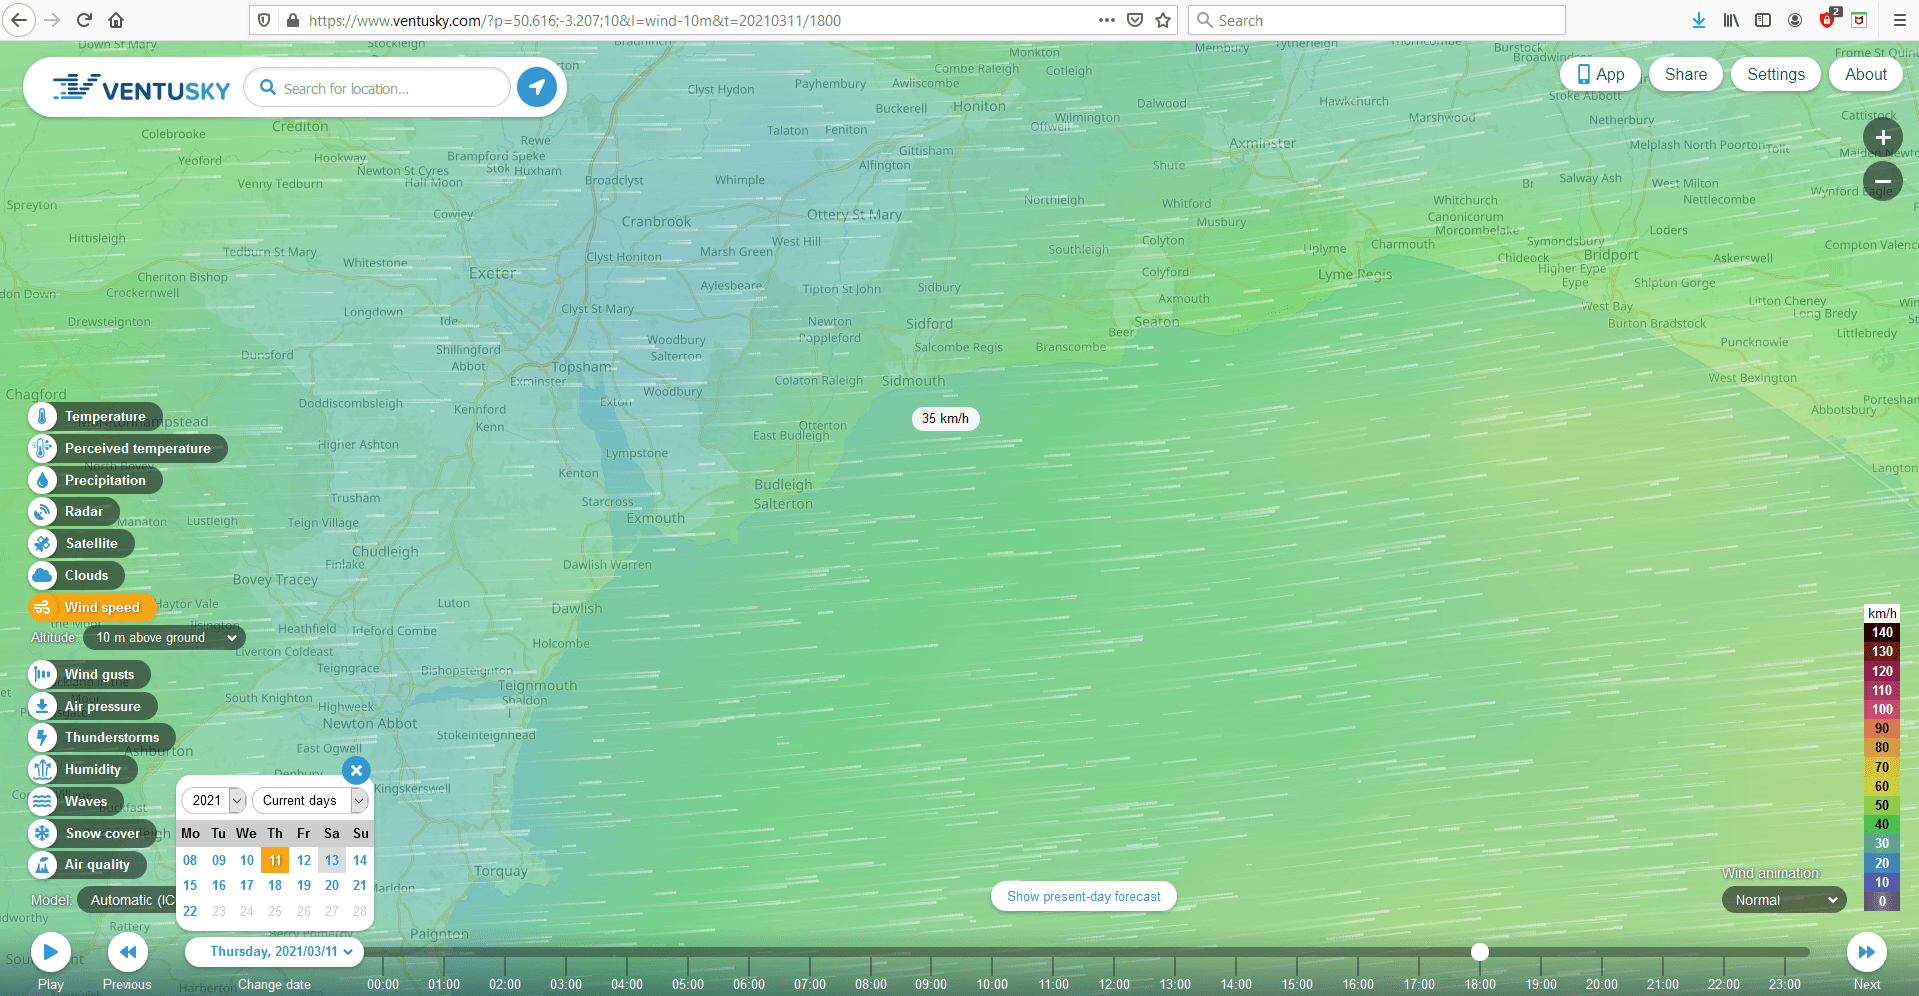Open the About menu
Image resolution: width=1919 pixels, height=996 pixels.
coord(1865,74)
